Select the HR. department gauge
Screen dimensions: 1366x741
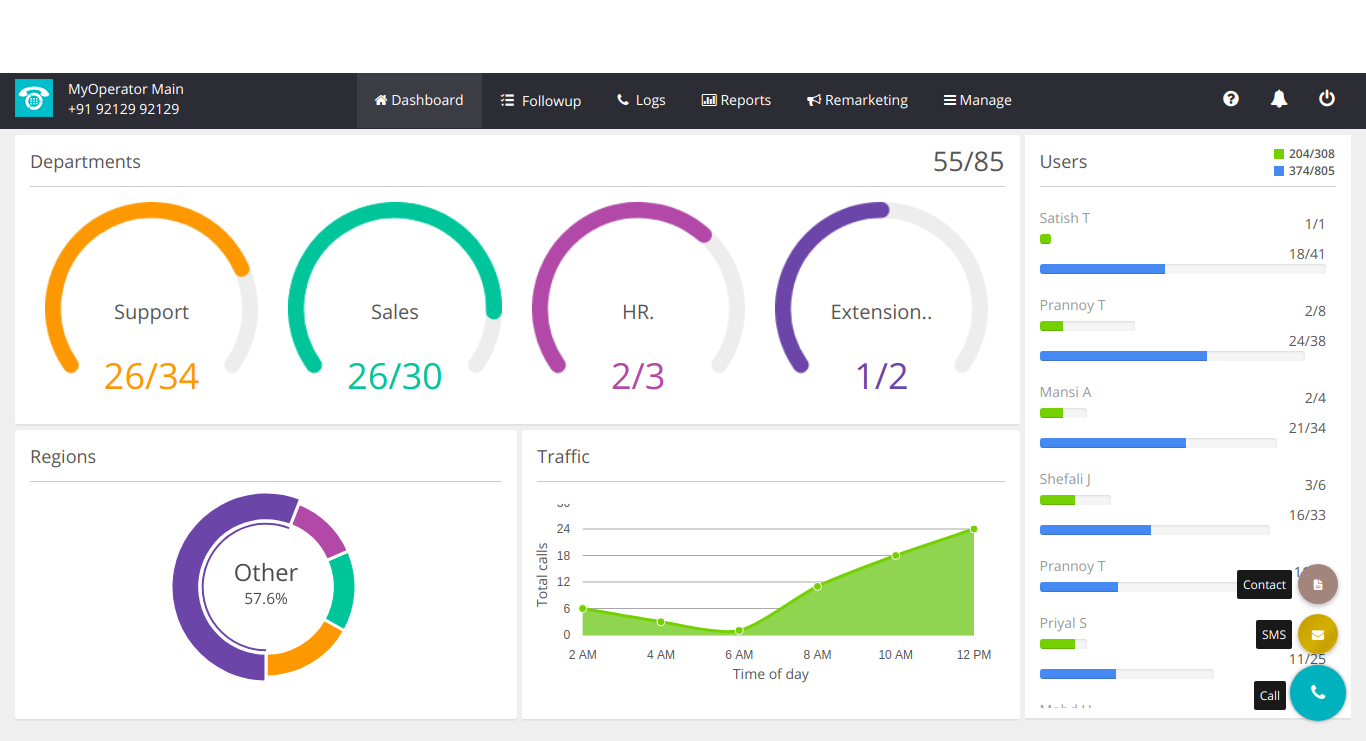(638, 290)
